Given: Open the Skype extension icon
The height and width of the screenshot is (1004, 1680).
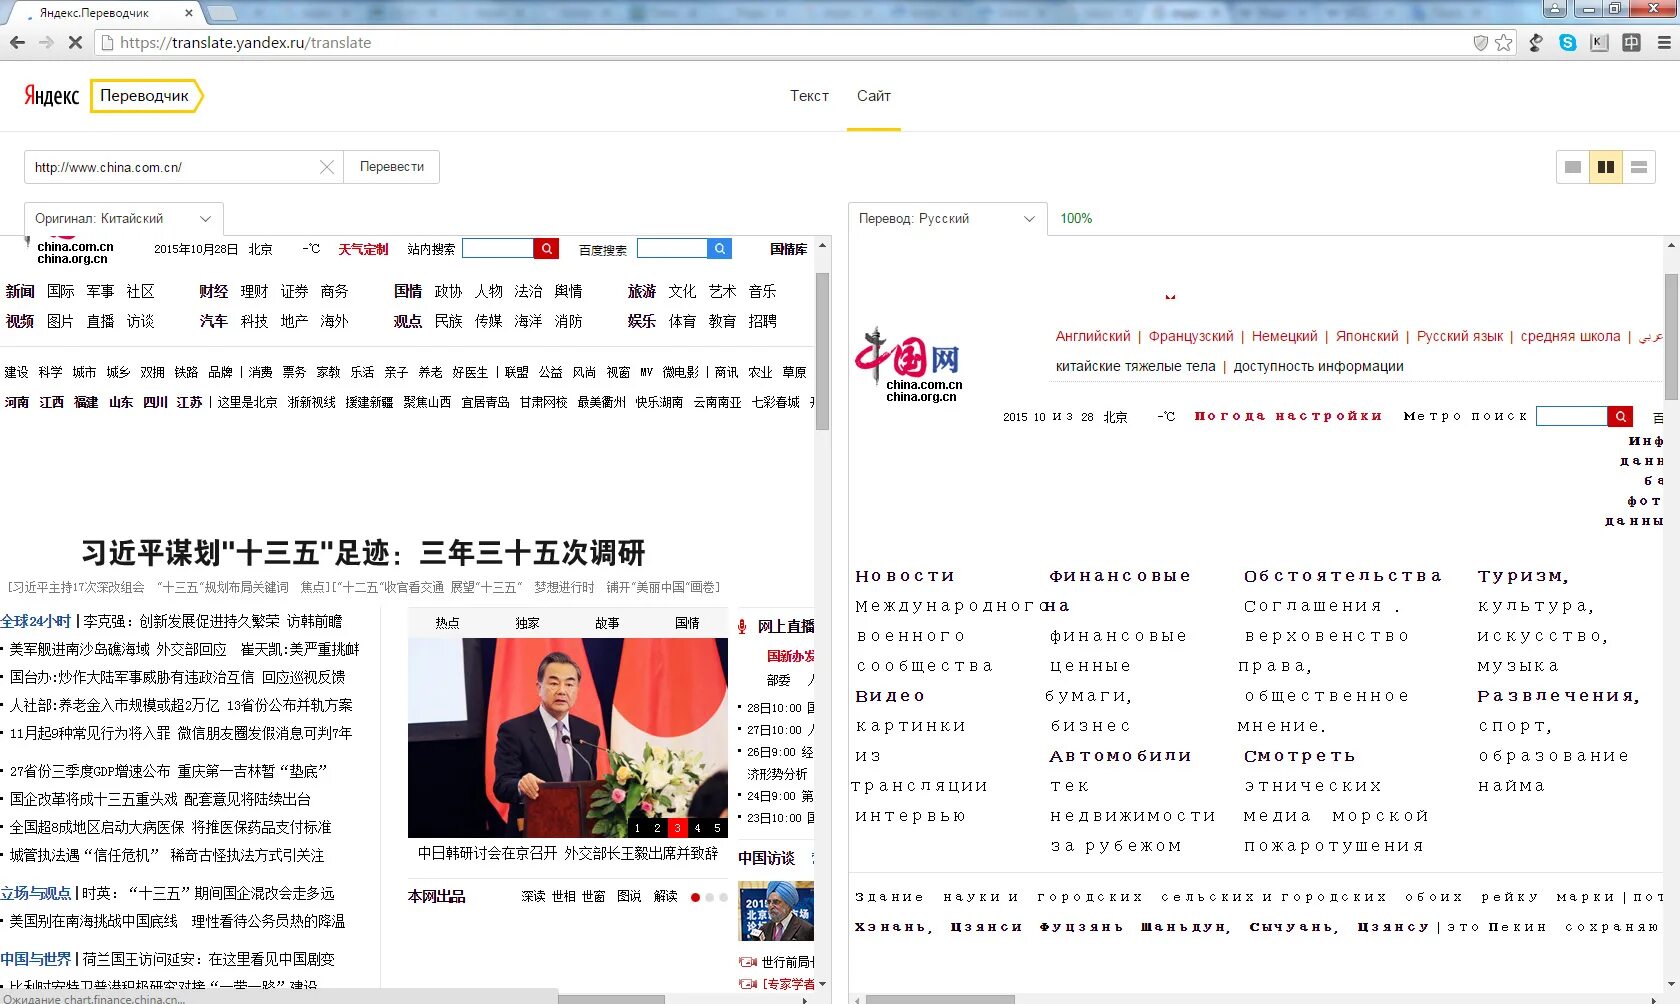Looking at the screenshot, I should click(x=1567, y=43).
